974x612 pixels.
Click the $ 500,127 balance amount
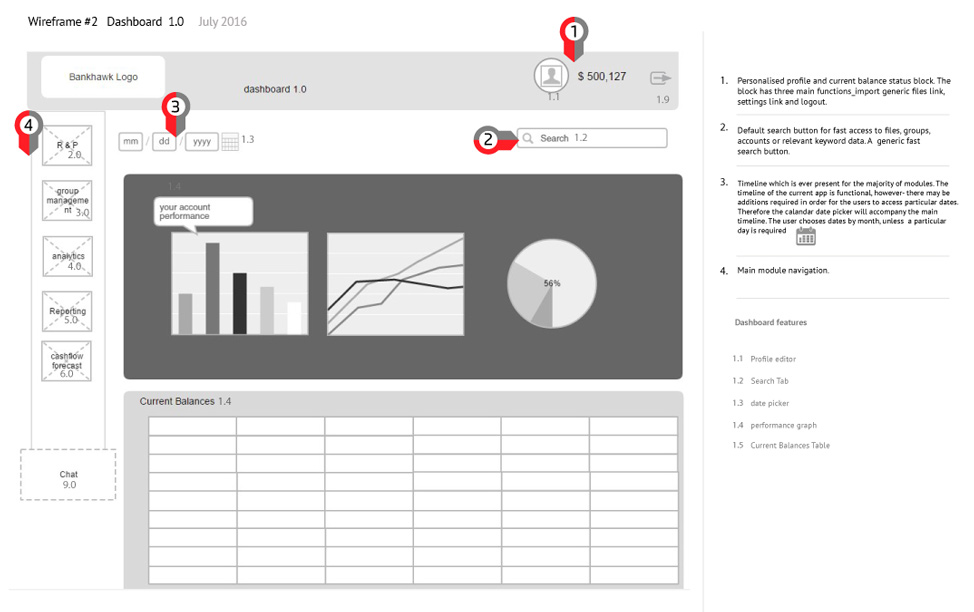[x=602, y=76]
